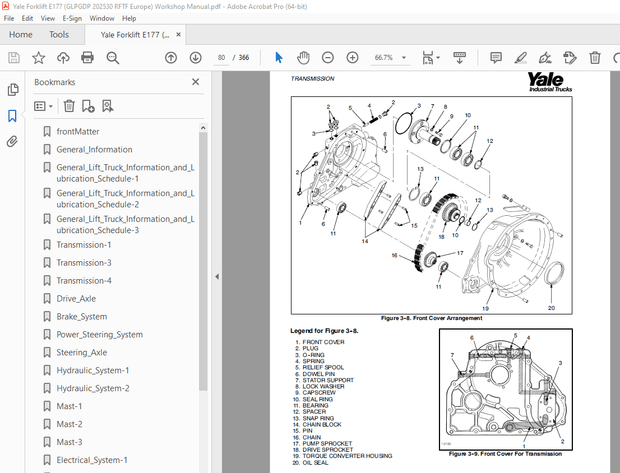620x473 pixels.
Task: Open the frontMatter bookmark
Action: click(x=78, y=131)
